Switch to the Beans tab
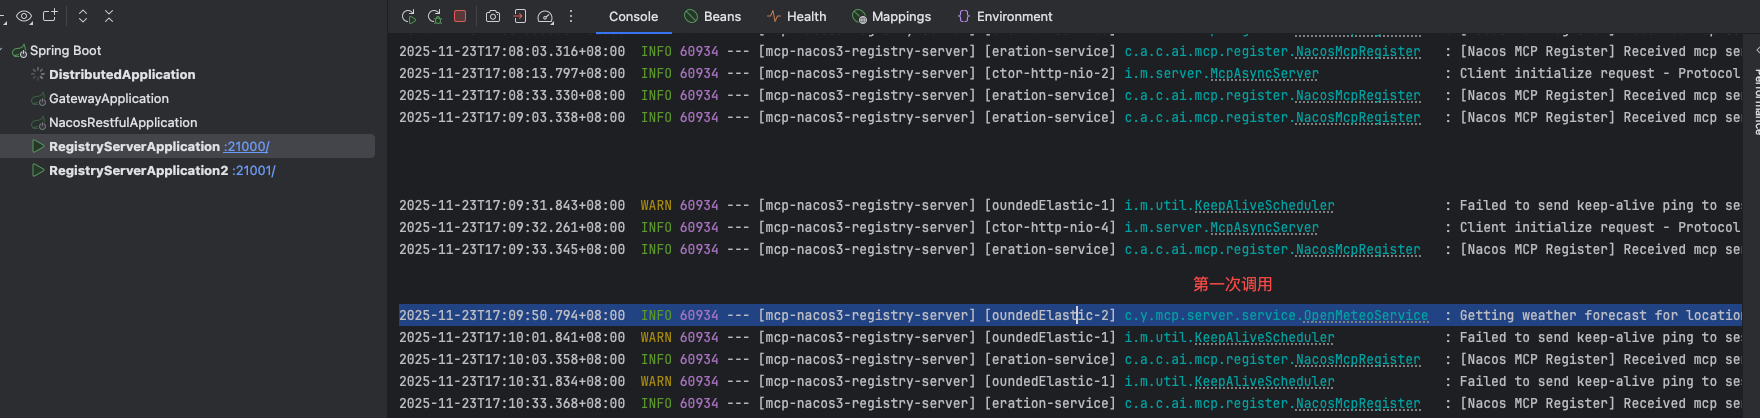 point(712,16)
